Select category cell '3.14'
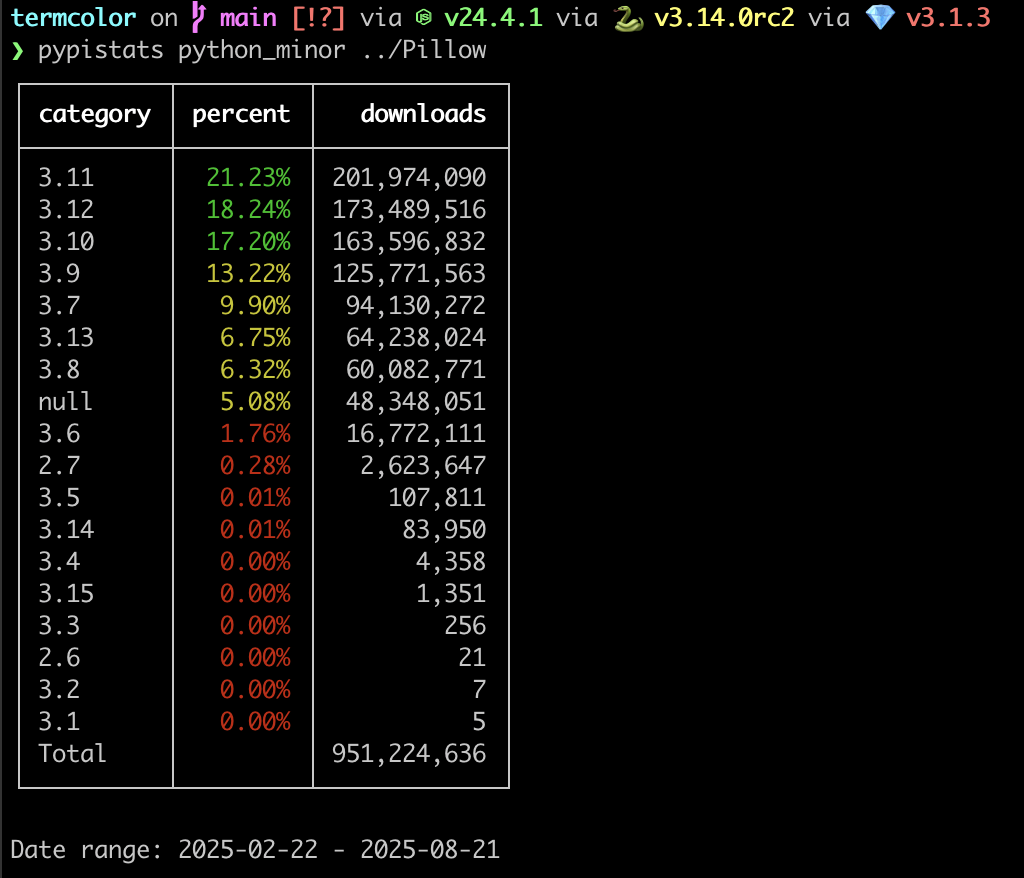1024x878 pixels. (66, 530)
